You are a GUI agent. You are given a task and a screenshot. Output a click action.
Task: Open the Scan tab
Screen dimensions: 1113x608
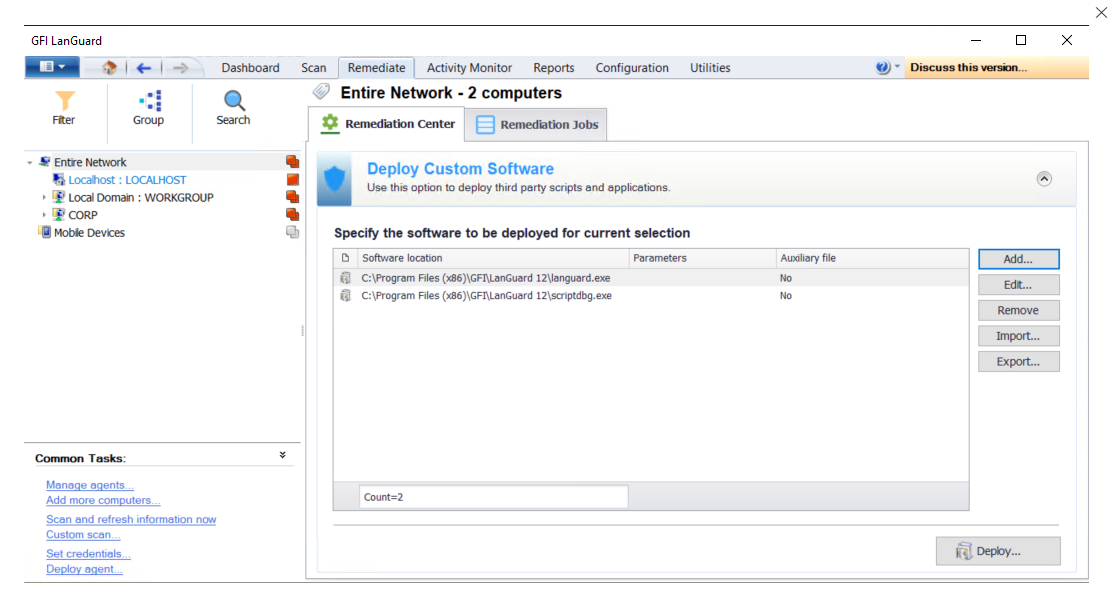313,67
